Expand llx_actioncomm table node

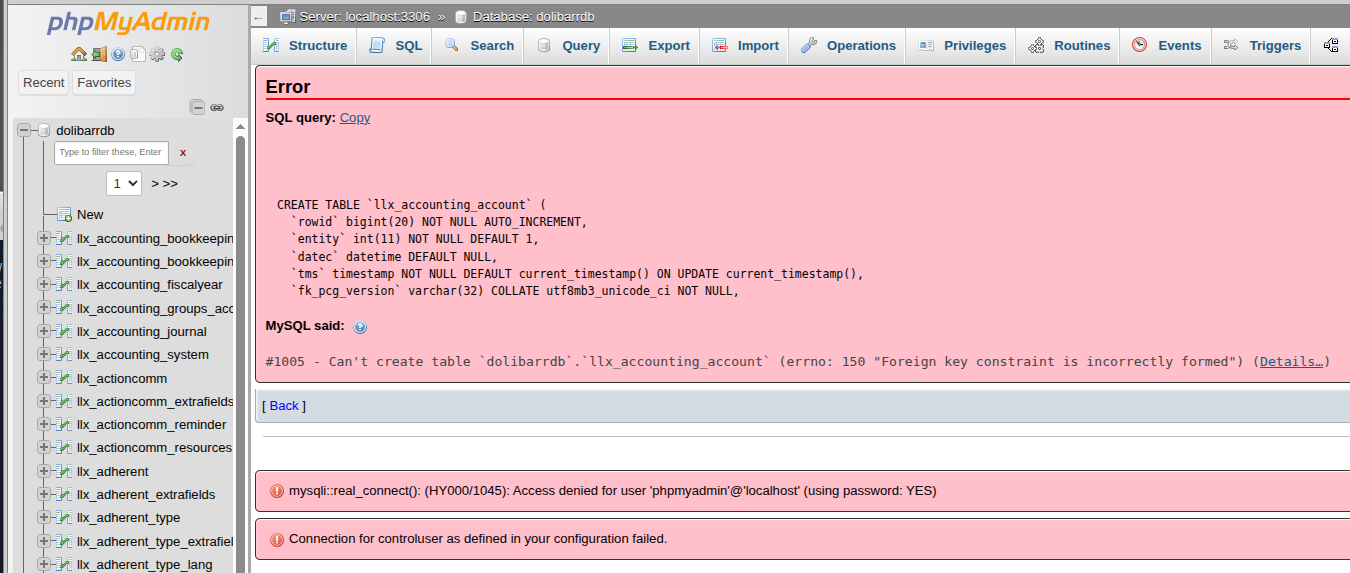tap(44, 378)
